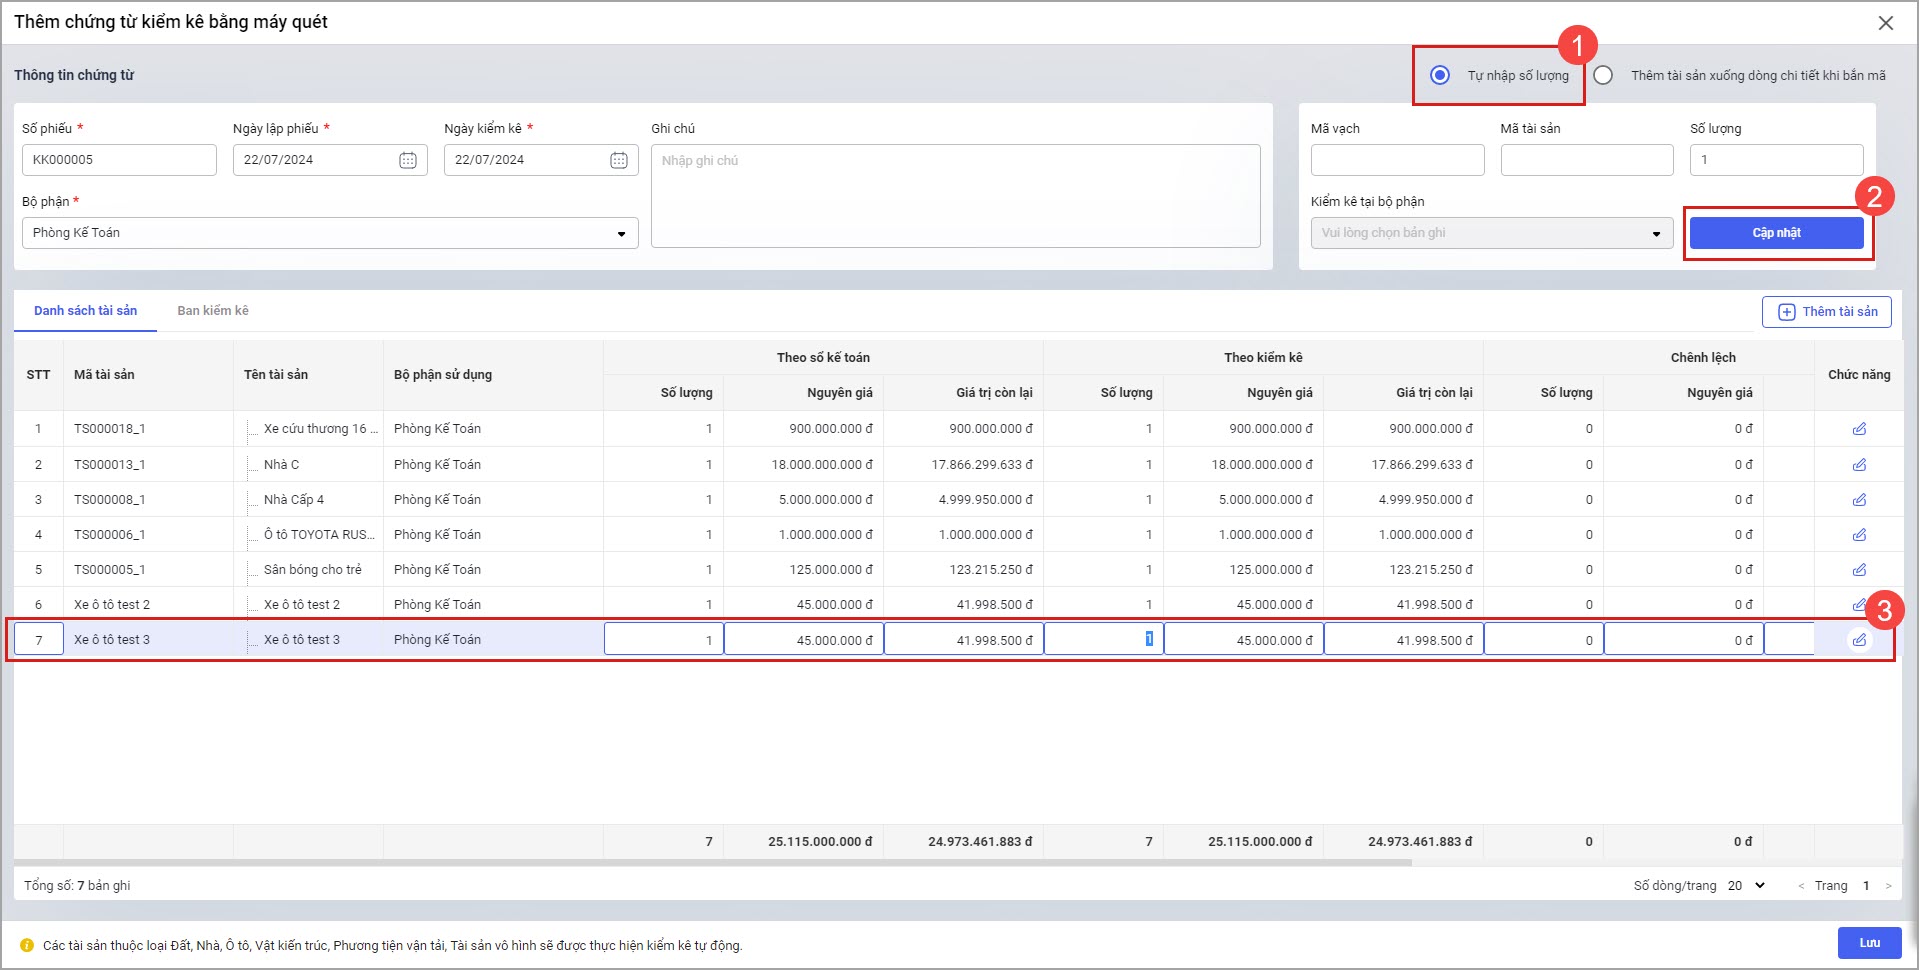Click edit icon for Ô tô TOYOTA row
1919x970 pixels.
click(1859, 535)
